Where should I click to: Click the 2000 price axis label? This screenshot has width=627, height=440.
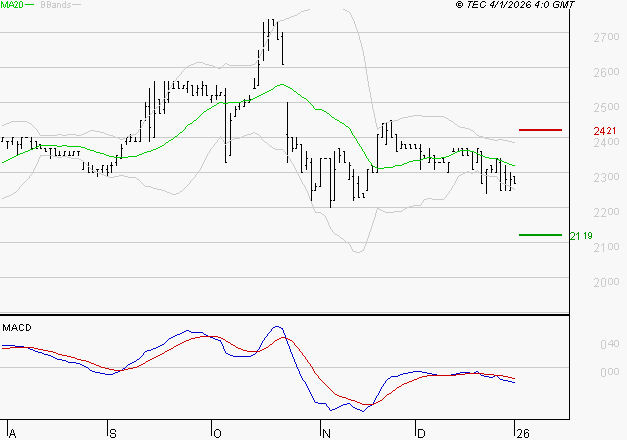click(606, 282)
